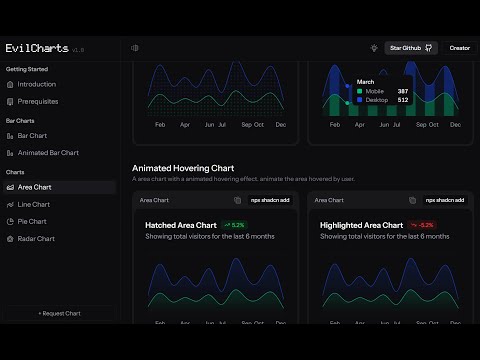
Task: Toggle the sidebar panel icon
Action: [134, 48]
